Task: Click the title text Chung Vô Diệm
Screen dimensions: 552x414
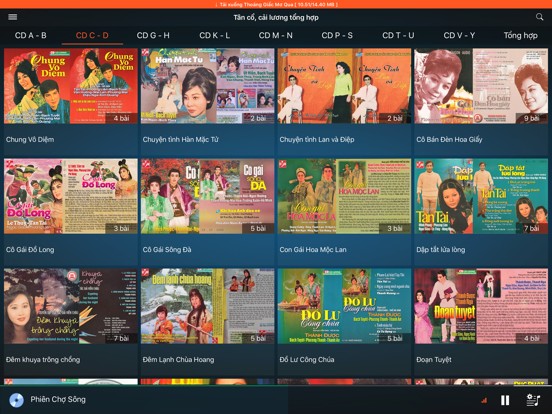Action: click(30, 139)
